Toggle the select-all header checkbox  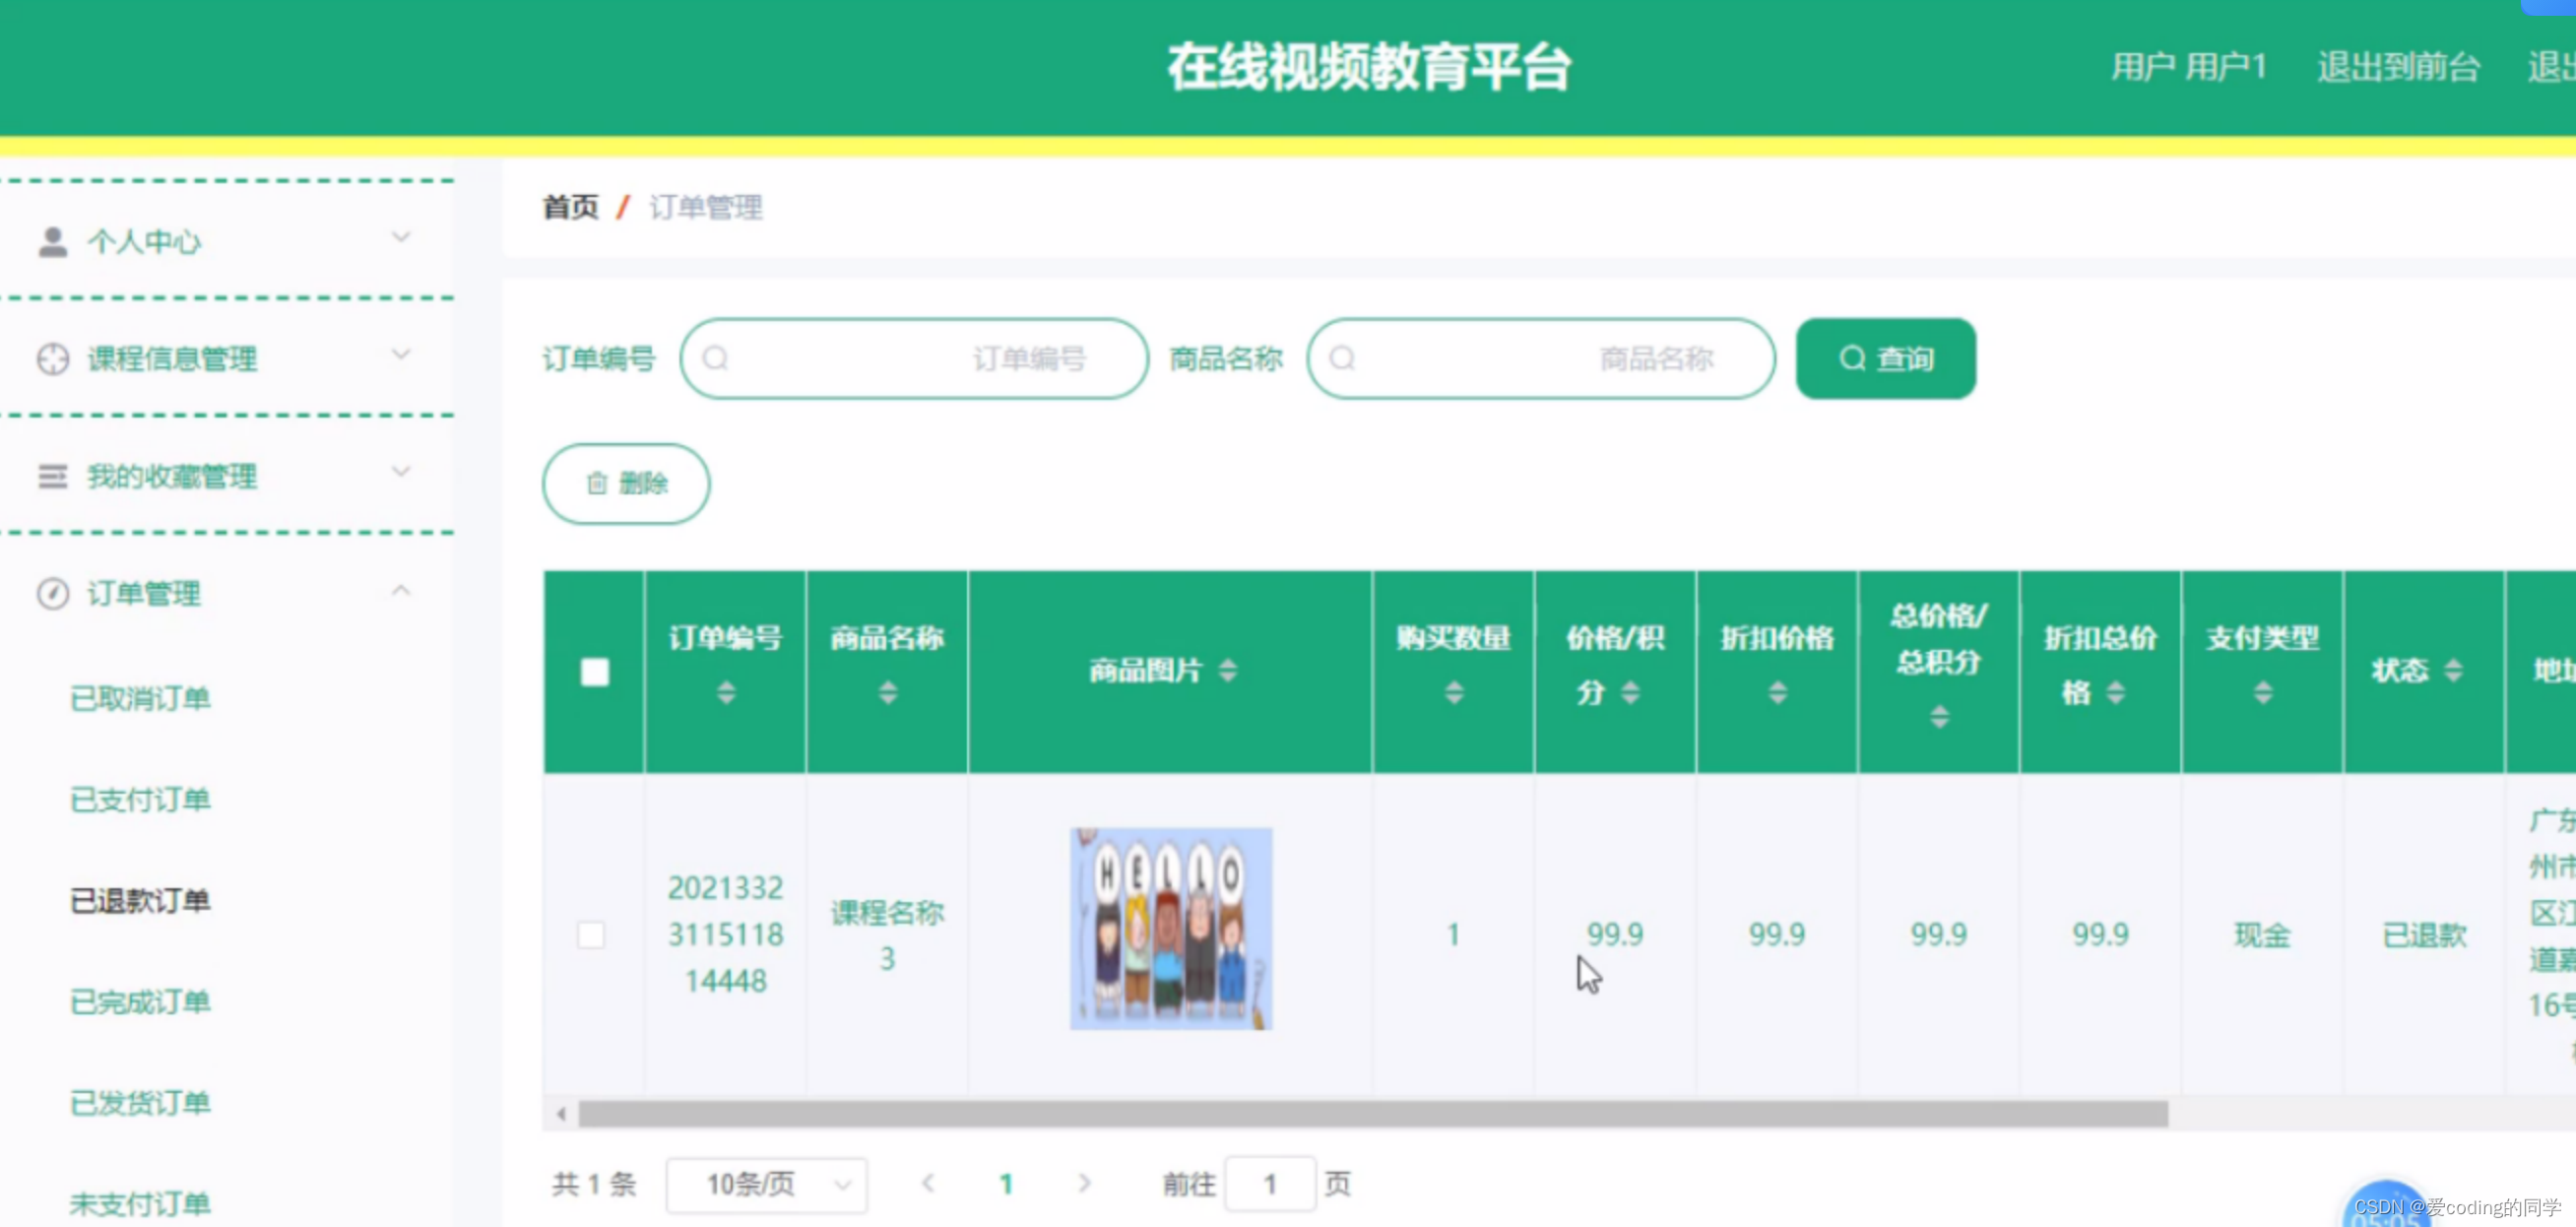point(594,672)
